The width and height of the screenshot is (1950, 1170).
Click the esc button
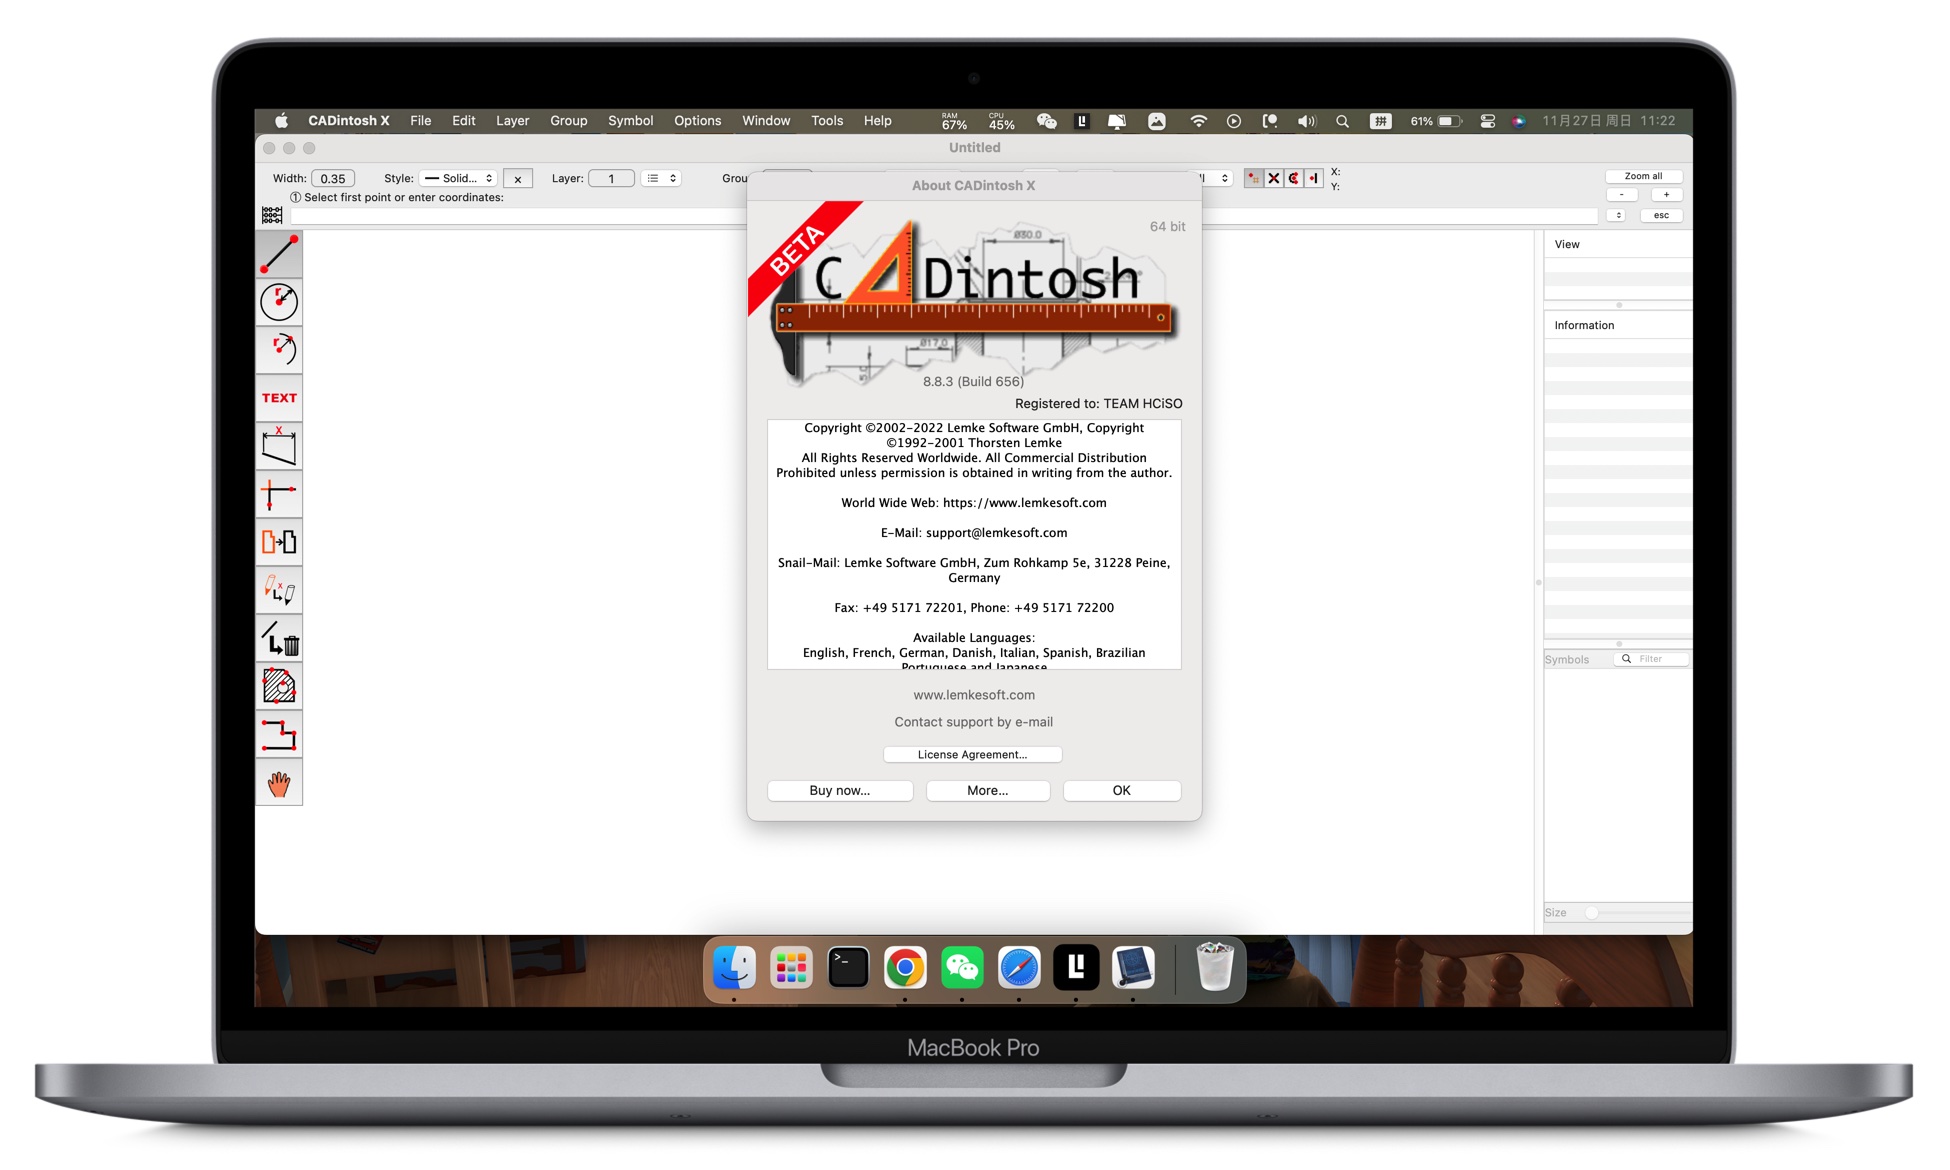(x=1660, y=215)
